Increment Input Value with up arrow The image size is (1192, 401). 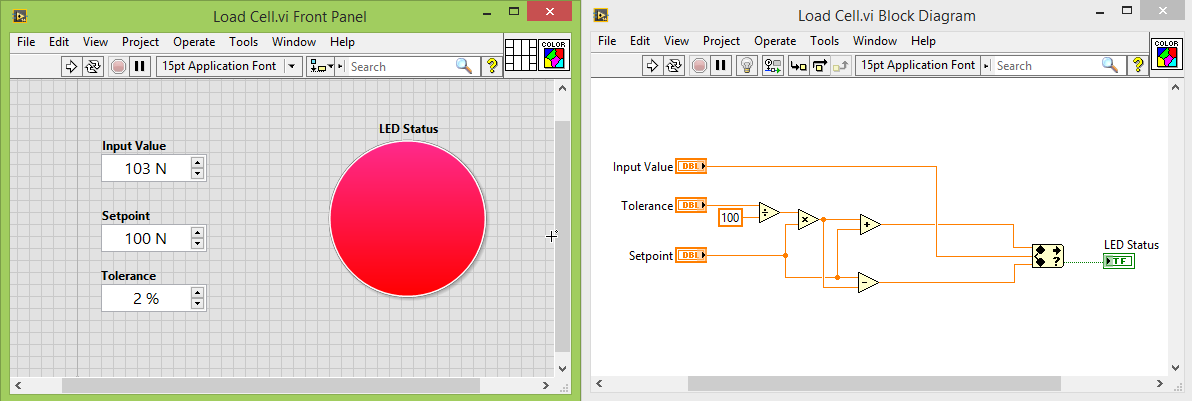[198, 162]
